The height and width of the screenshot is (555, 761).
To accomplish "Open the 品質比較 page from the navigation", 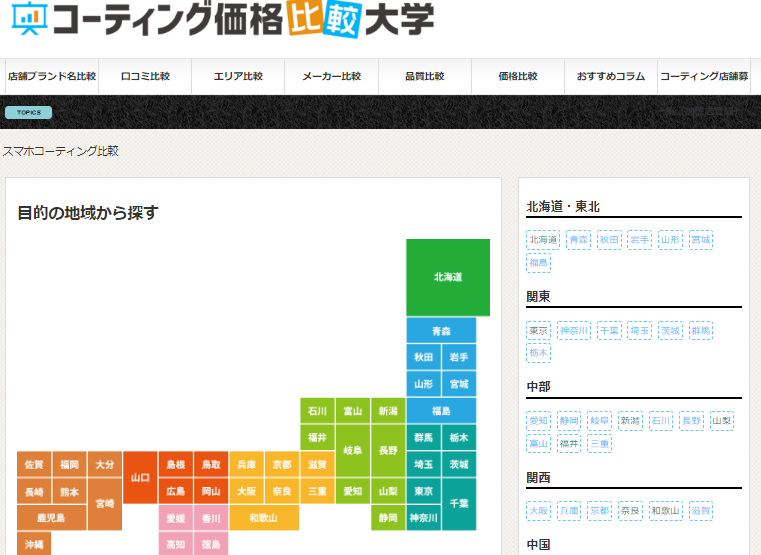I will [424, 76].
